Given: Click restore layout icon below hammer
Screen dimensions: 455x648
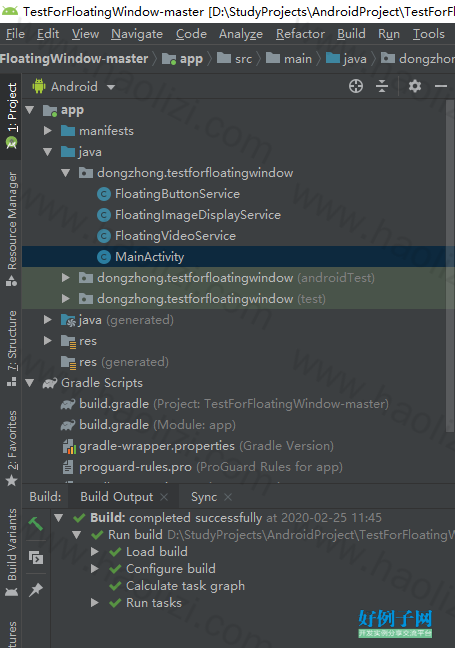Looking at the screenshot, I should click(36, 558).
